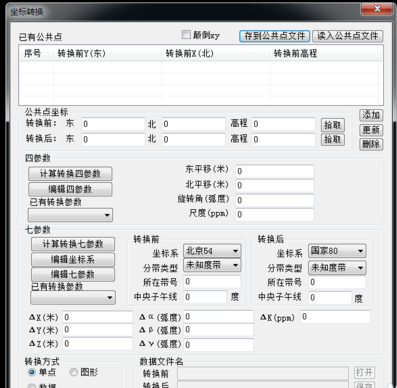This screenshot has width=397, height=388.
Task: Click the Δγ(弧度) input field
Action: tap(218, 345)
